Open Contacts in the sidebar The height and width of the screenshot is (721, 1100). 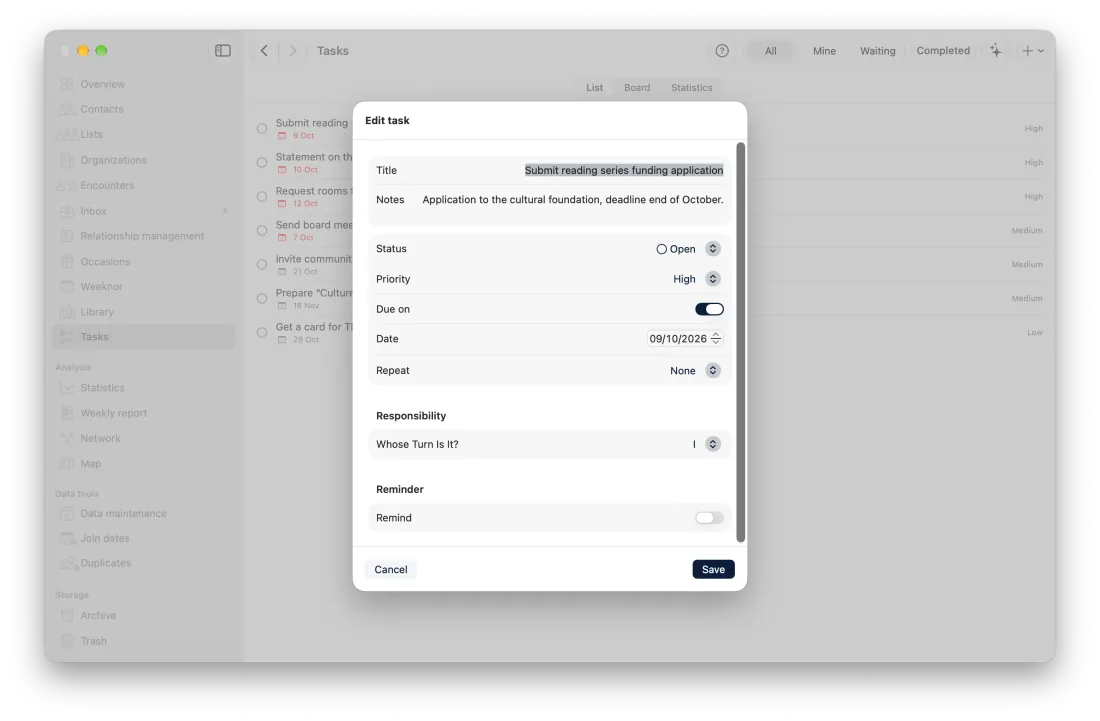(102, 109)
